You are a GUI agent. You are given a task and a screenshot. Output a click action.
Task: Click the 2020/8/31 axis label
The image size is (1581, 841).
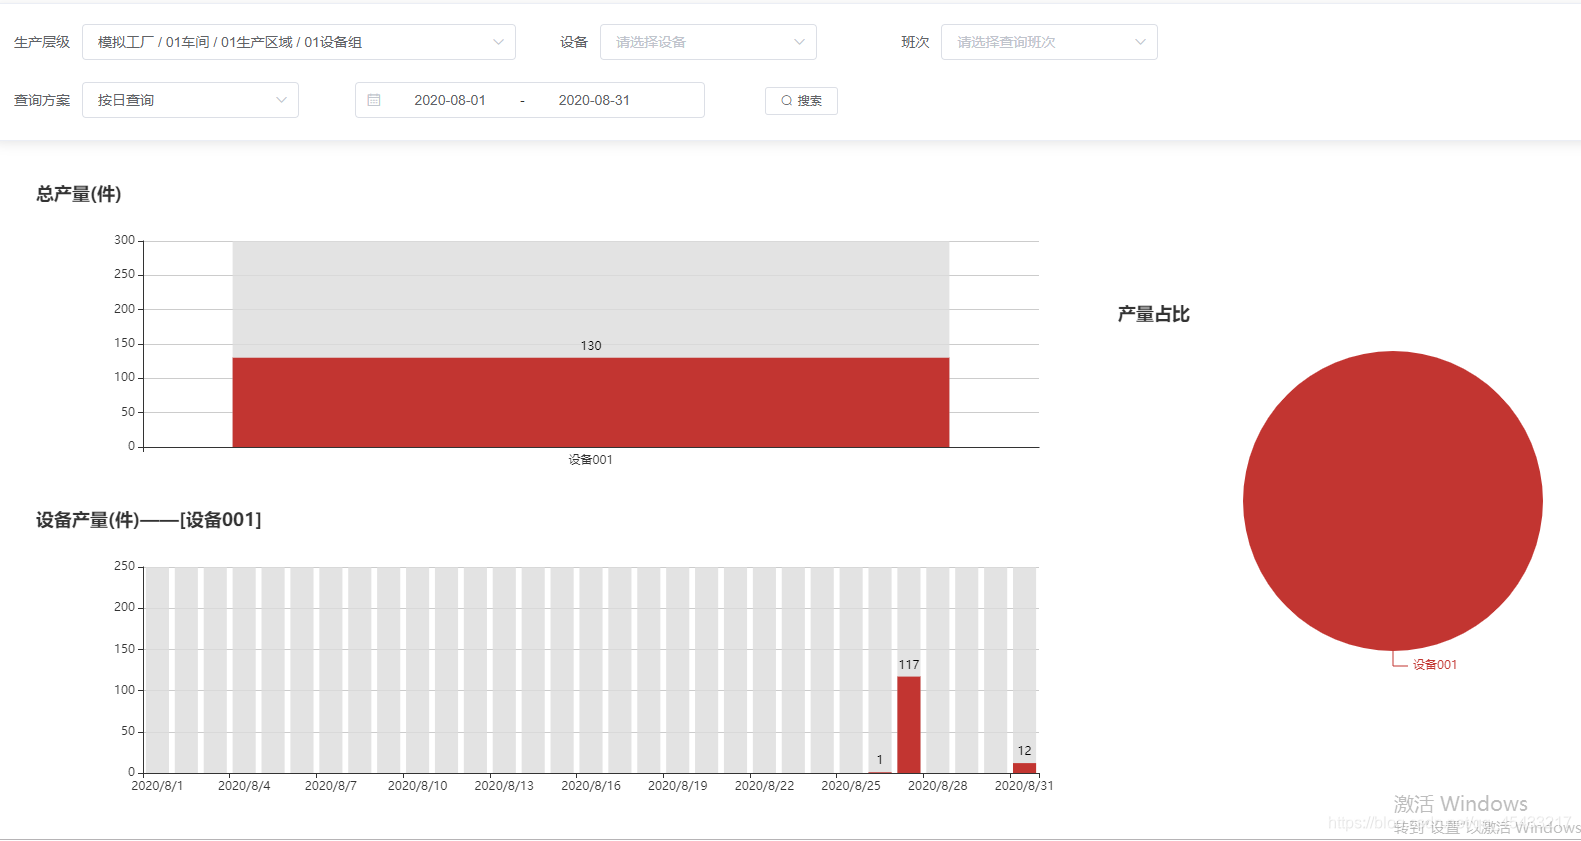pyautogui.click(x=1024, y=786)
